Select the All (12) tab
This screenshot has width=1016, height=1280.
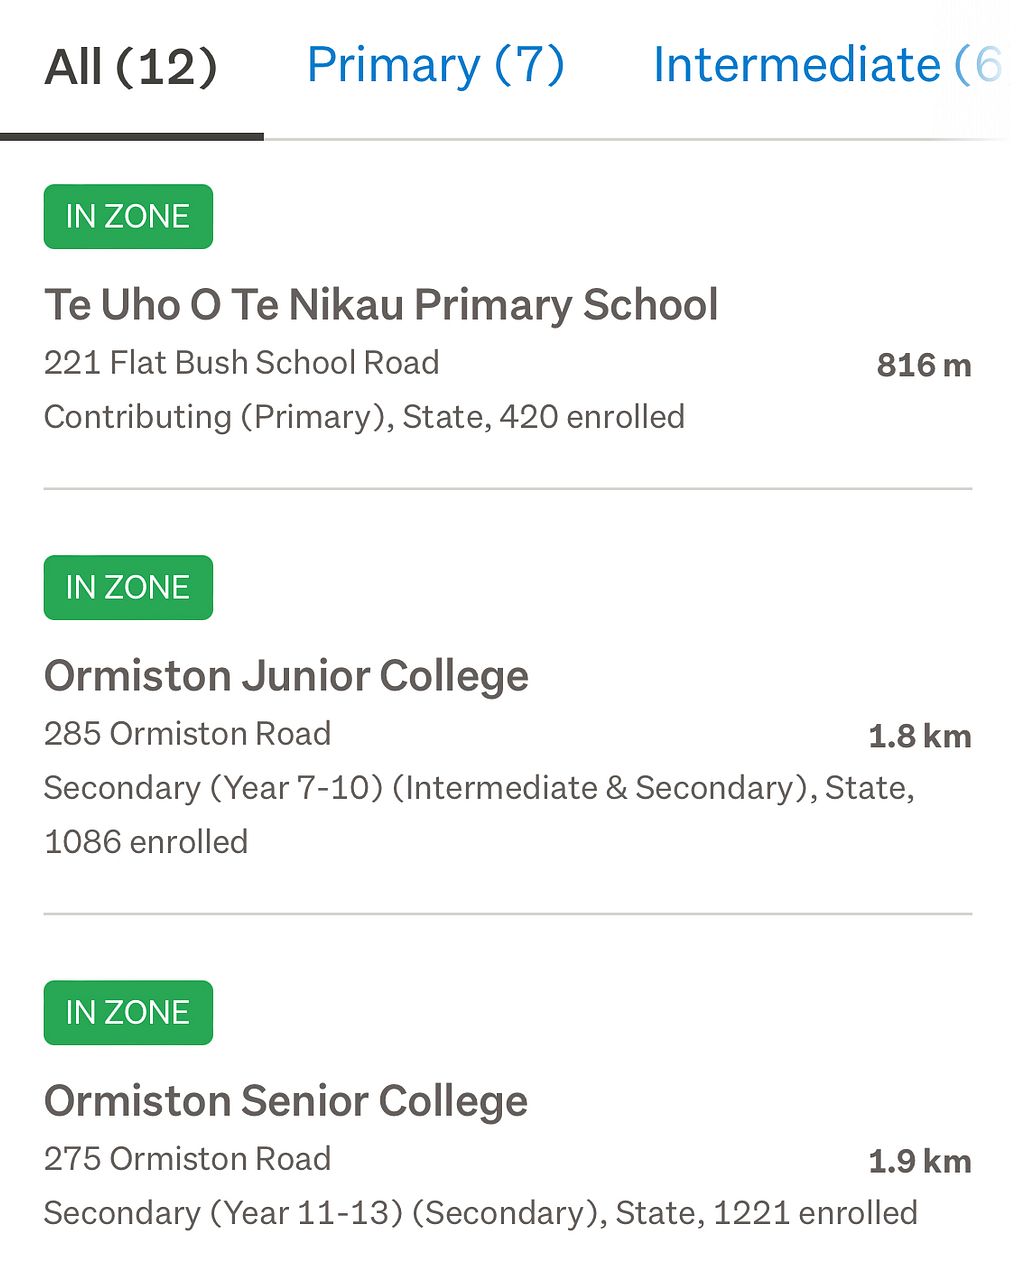(131, 67)
